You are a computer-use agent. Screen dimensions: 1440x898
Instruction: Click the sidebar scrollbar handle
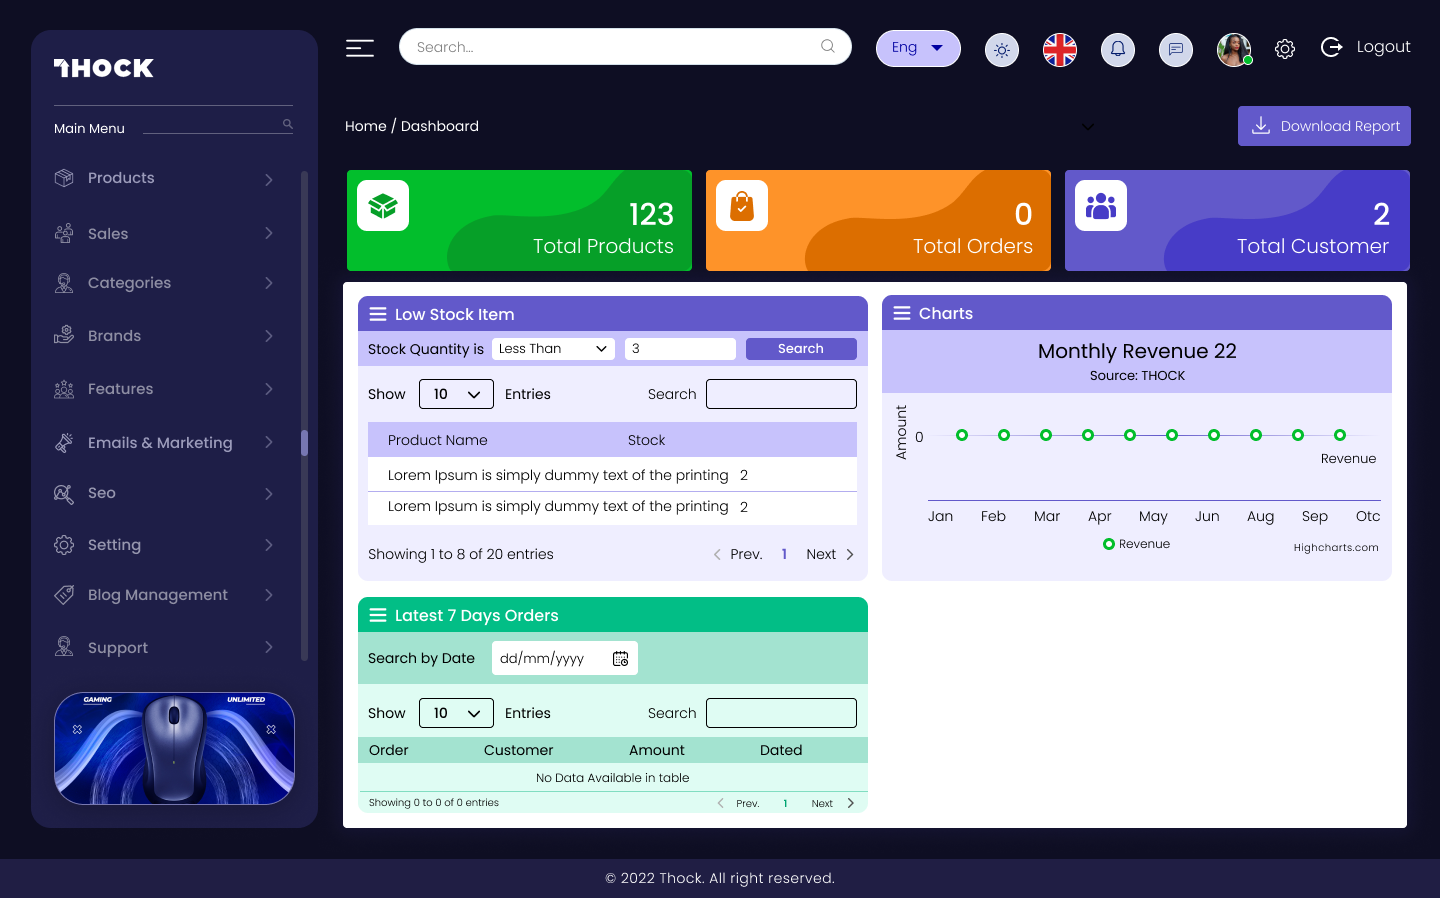pyautogui.click(x=304, y=443)
